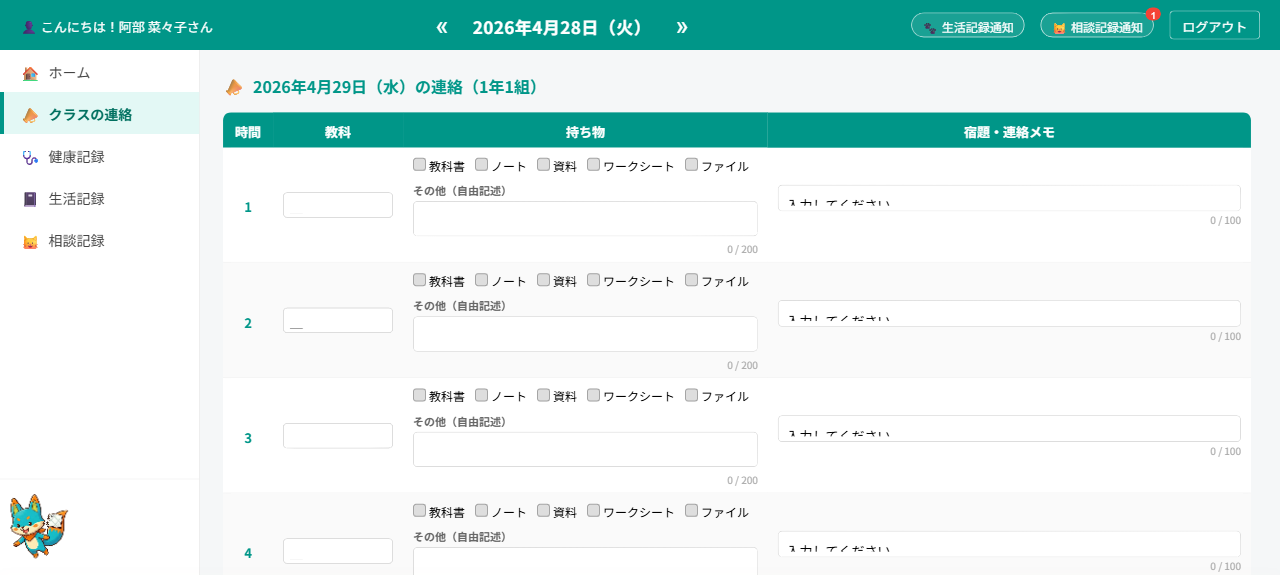Check ノート for period 4
Screen dimensions: 1280x575
click(x=482, y=511)
